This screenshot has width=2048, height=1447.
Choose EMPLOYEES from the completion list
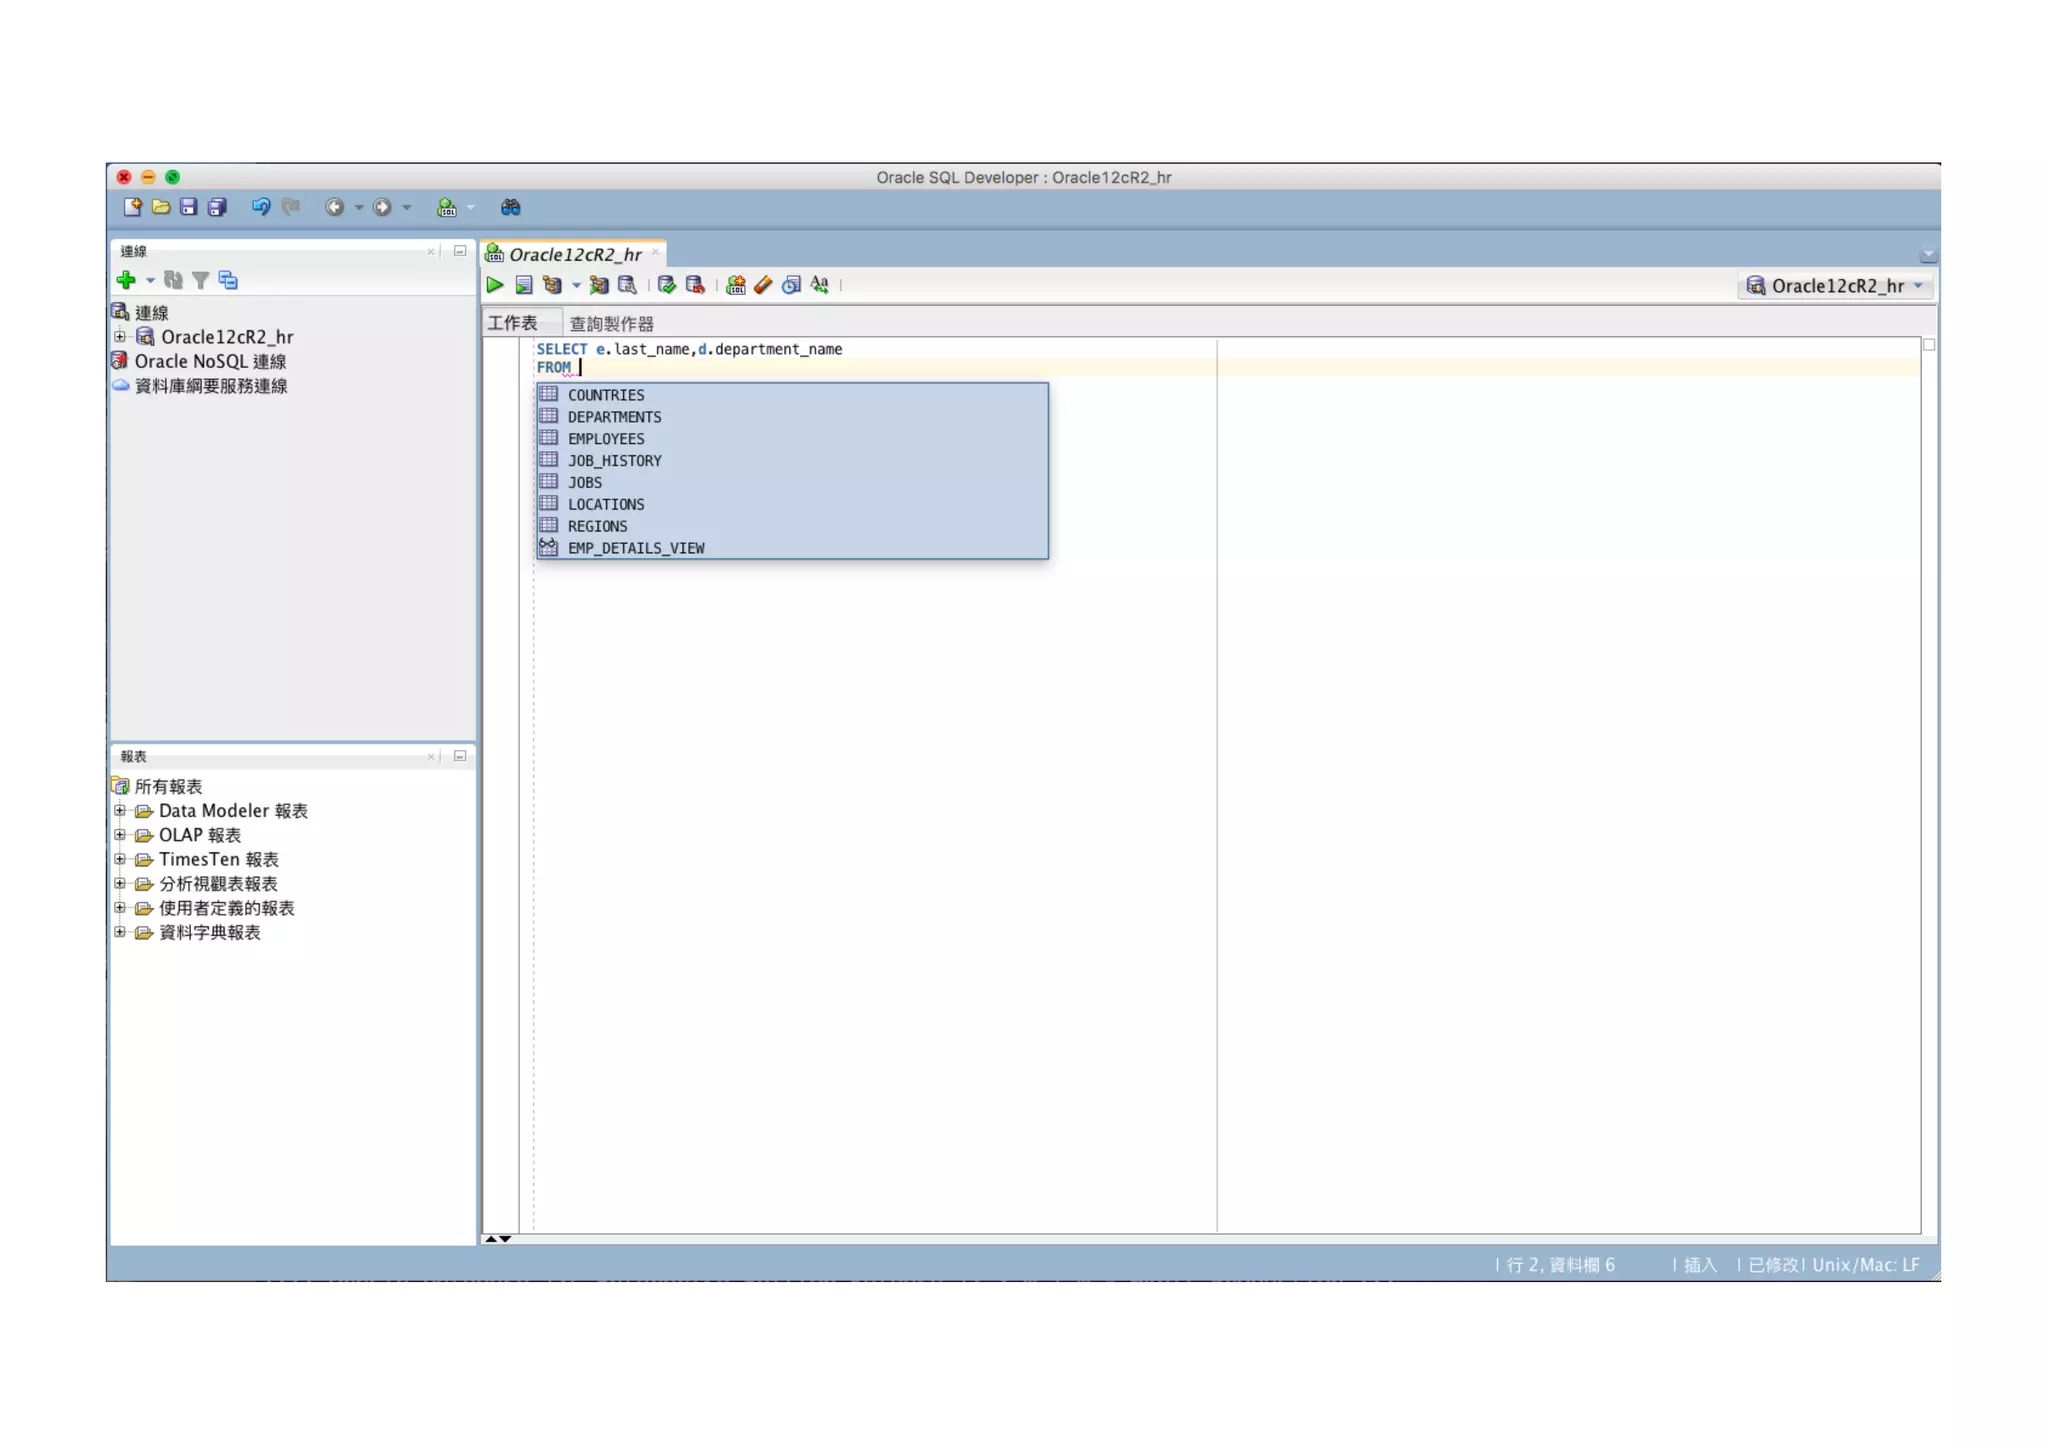792,439
